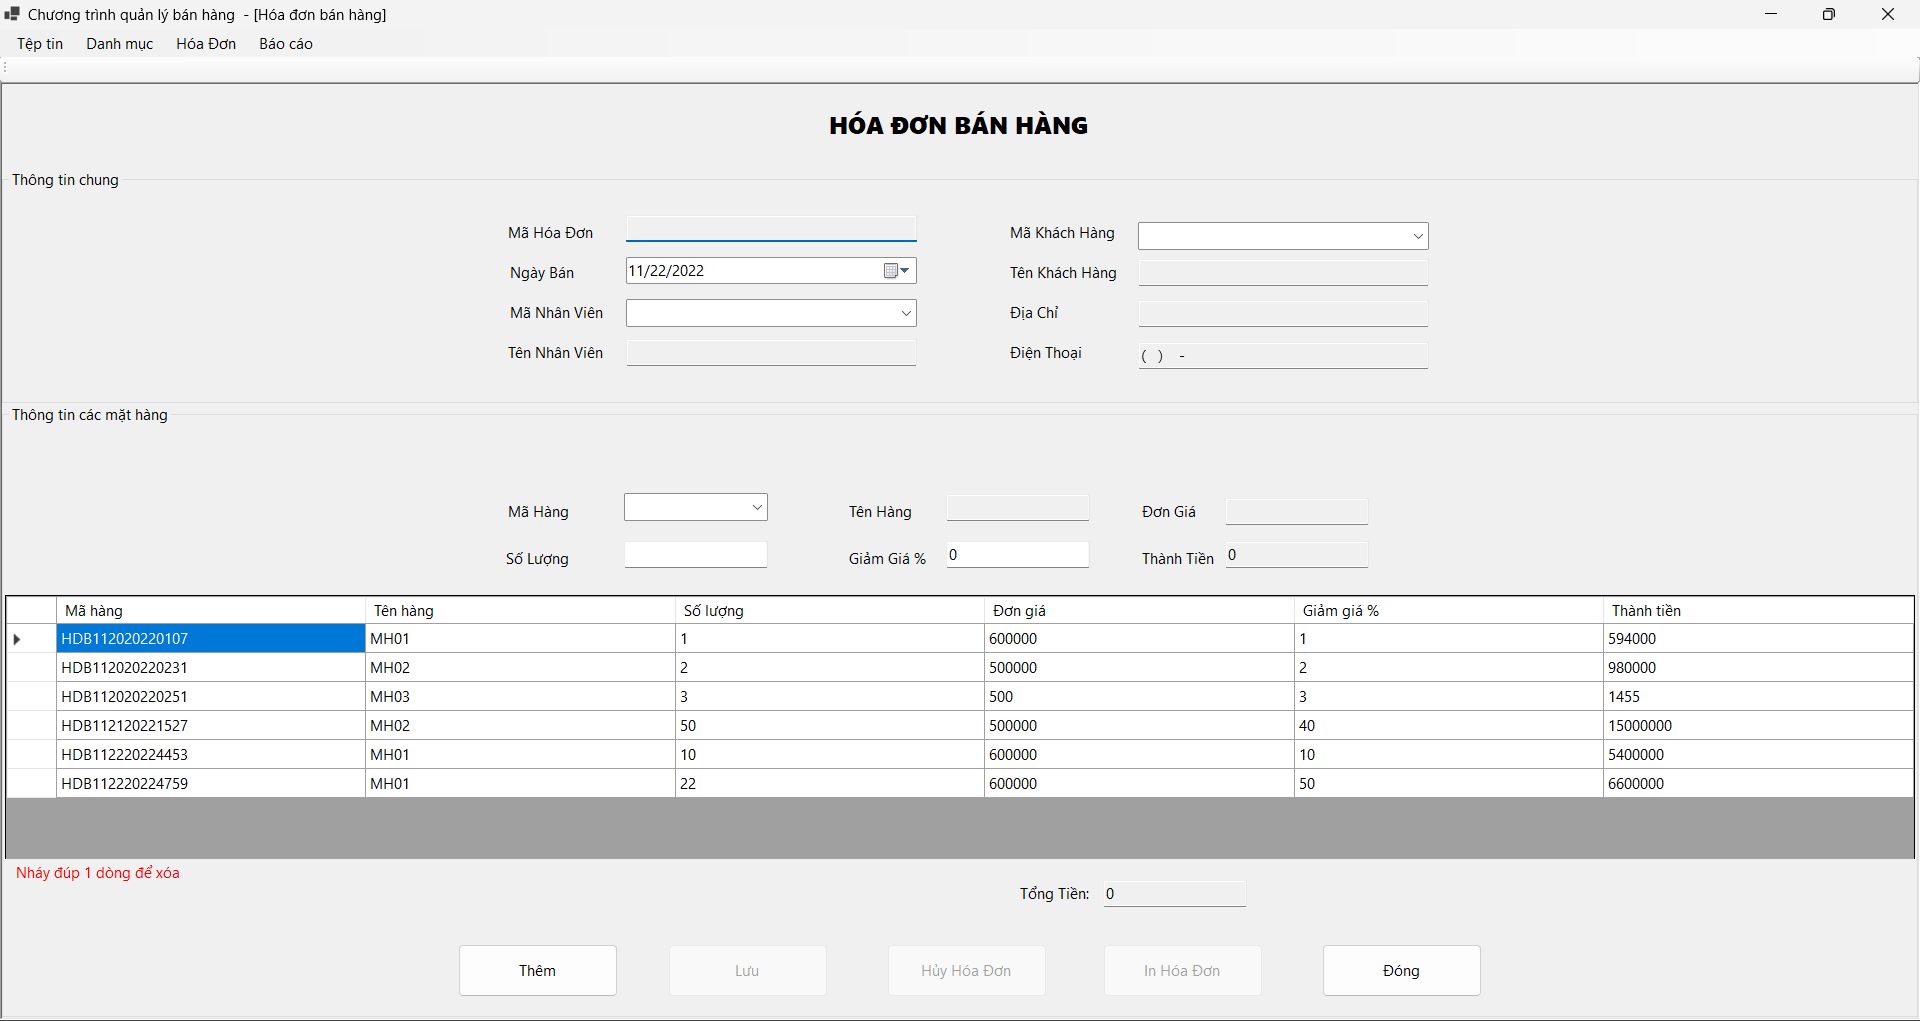Select the grid row containing MH03
This screenshot has height=1021, width=1920.
coord(210,696)
